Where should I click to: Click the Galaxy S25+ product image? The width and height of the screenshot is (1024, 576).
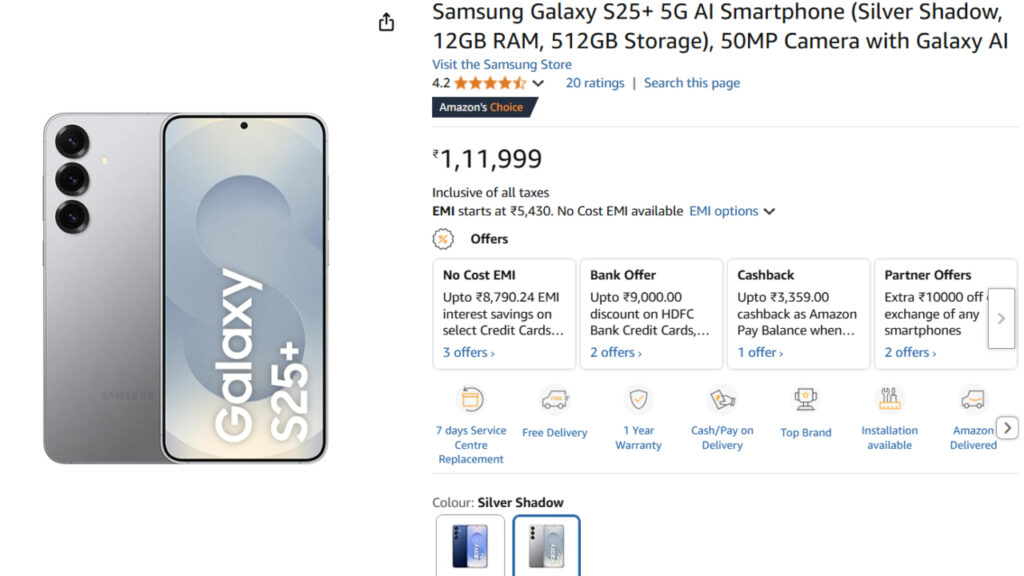[x=186, y=288]
